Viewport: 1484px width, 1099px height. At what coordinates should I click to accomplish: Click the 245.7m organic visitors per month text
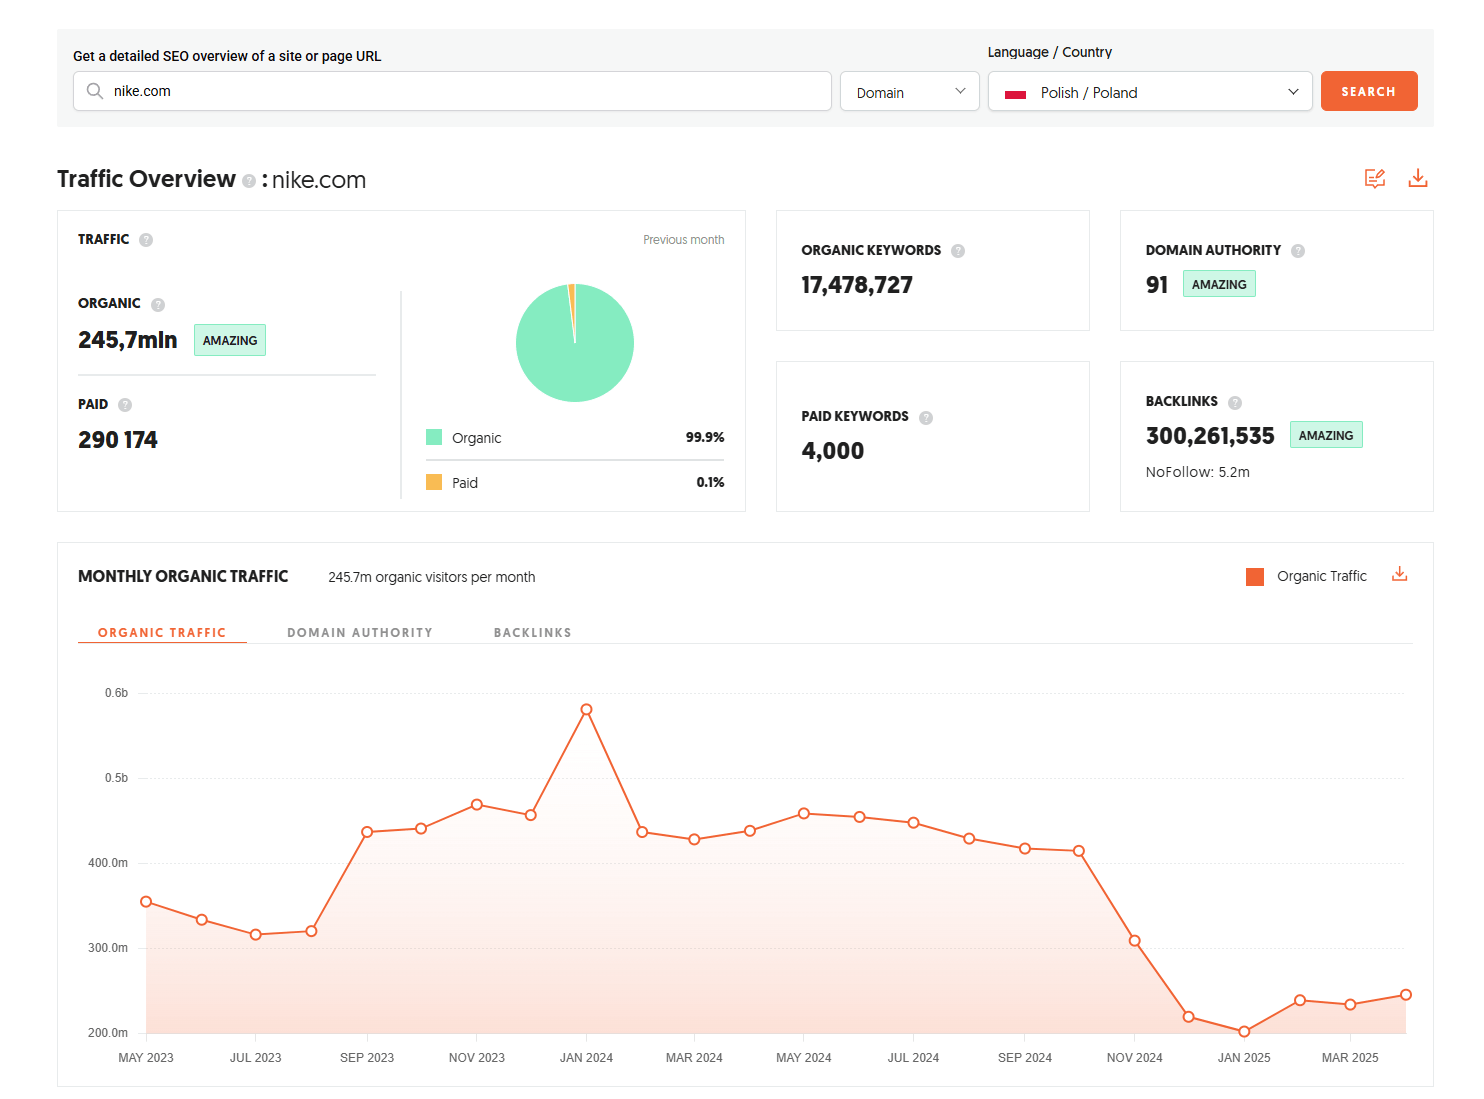(432, 577)
